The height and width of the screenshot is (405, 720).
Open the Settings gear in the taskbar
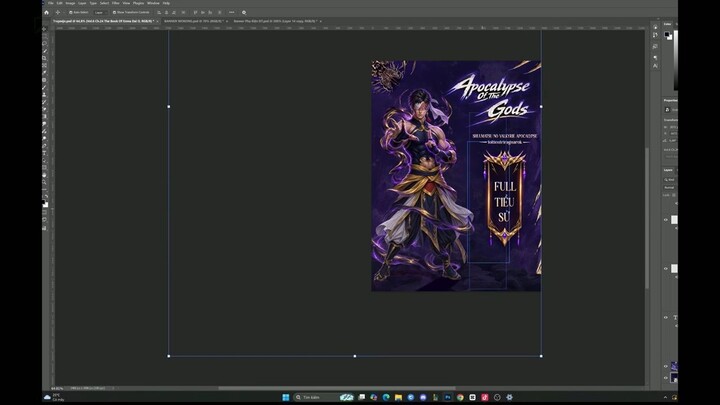point(509,397)
